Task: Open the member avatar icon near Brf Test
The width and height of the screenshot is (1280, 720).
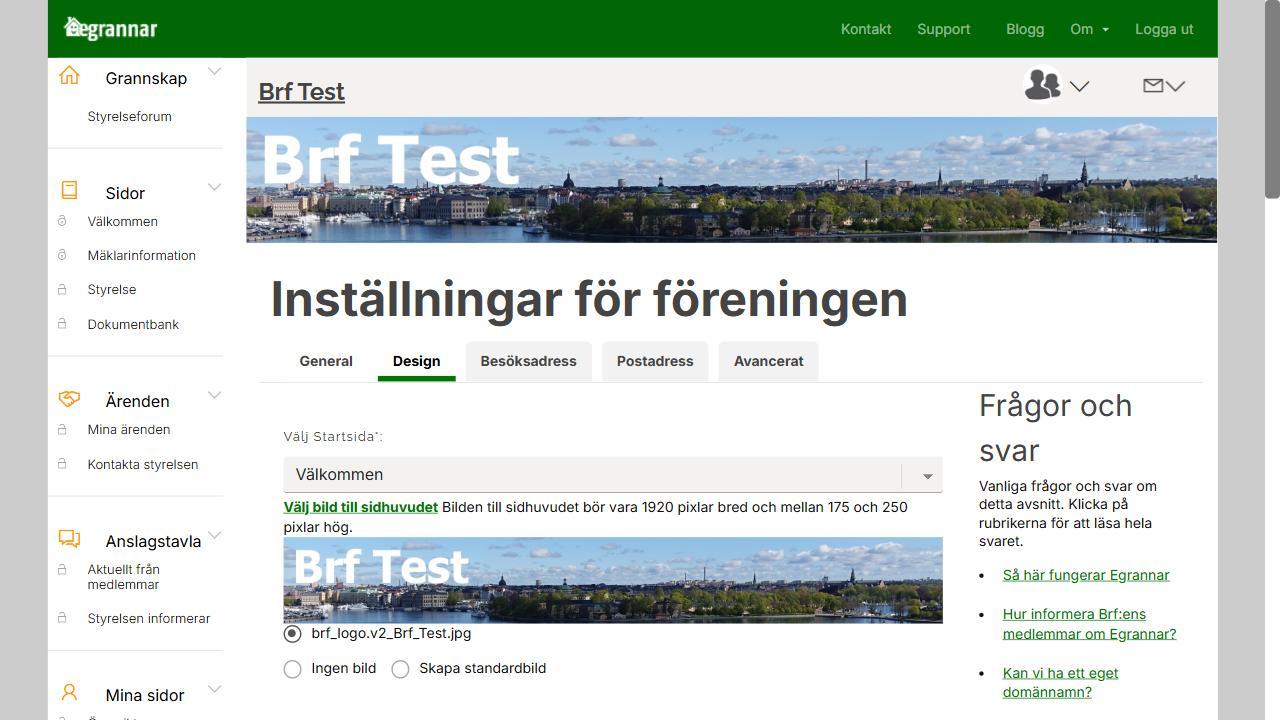Action: 1042,85
